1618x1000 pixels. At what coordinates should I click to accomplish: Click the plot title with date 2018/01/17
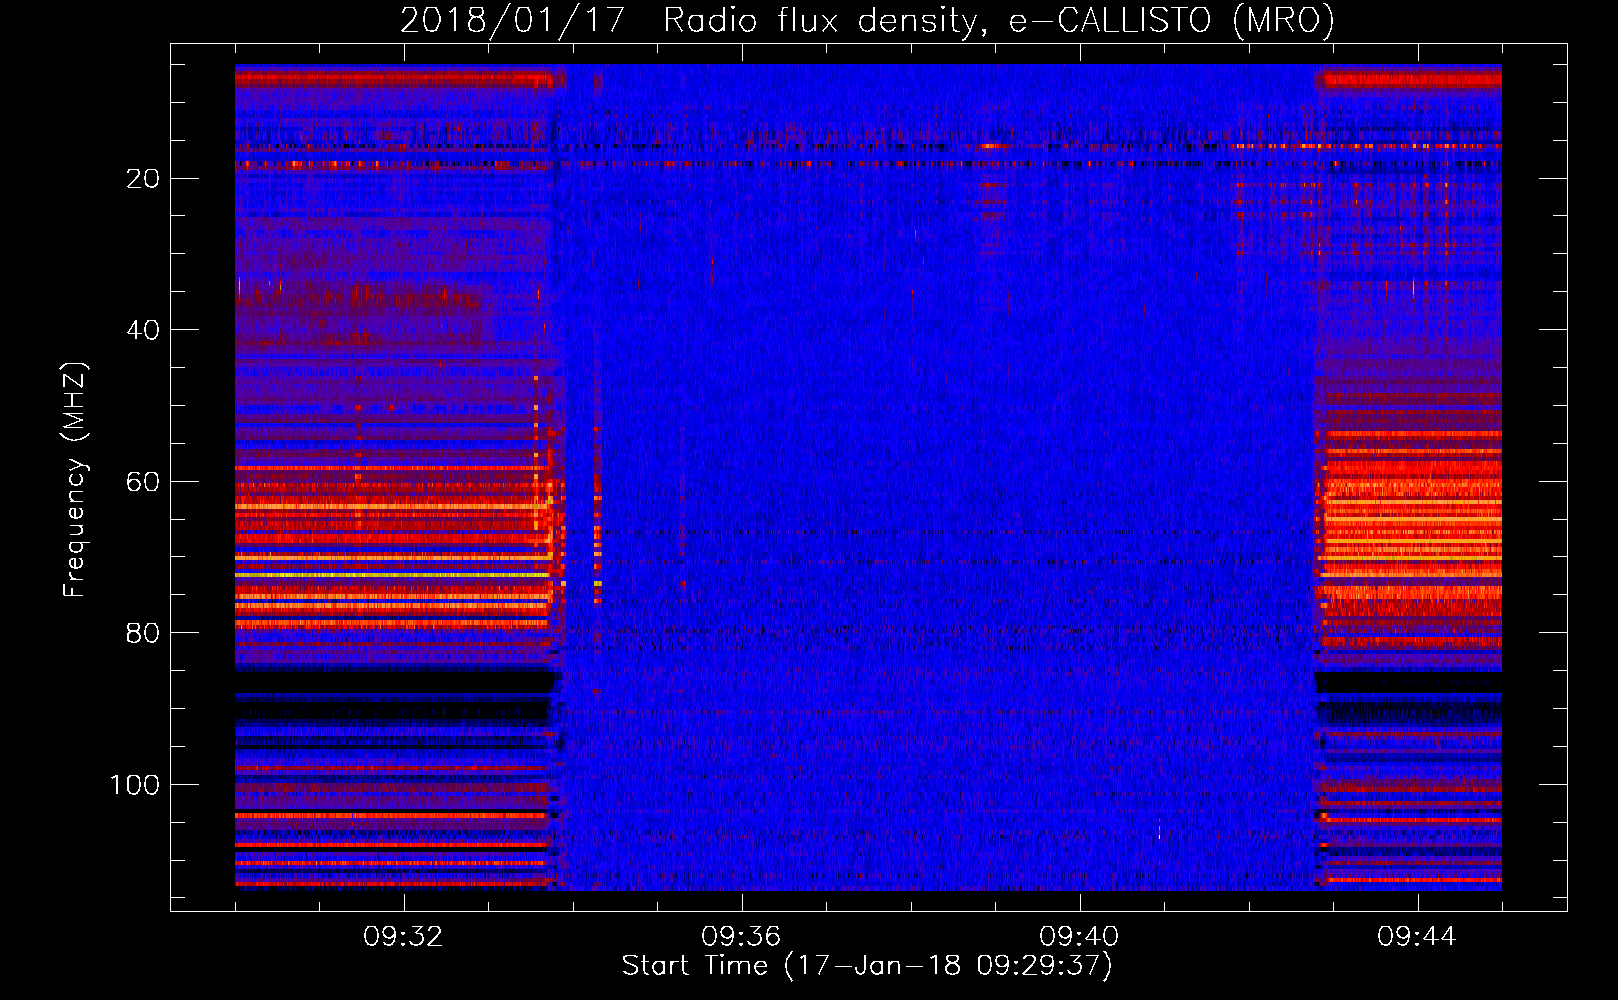[867, 20]
